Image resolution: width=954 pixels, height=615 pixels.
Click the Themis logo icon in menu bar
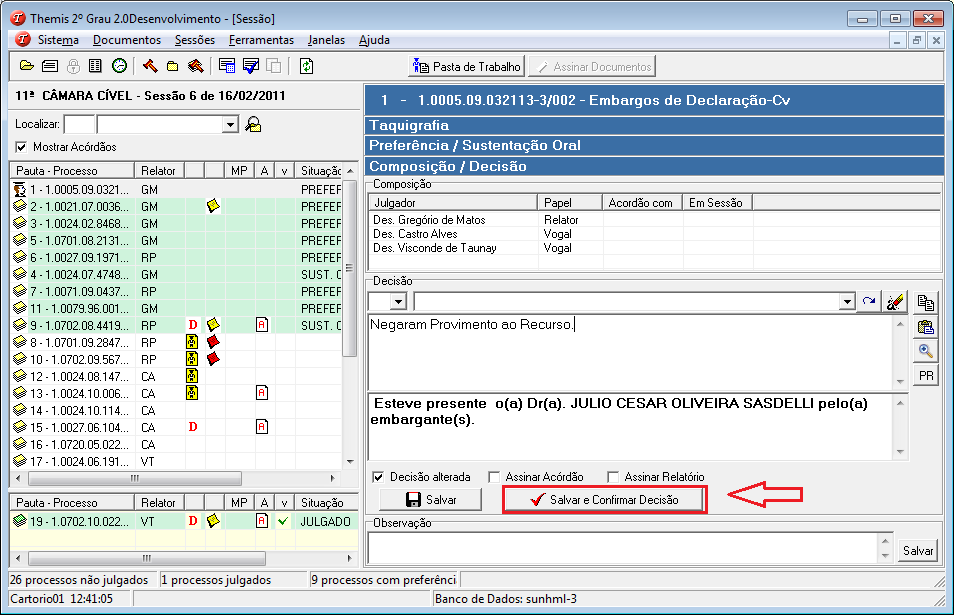tap(23, 40)
